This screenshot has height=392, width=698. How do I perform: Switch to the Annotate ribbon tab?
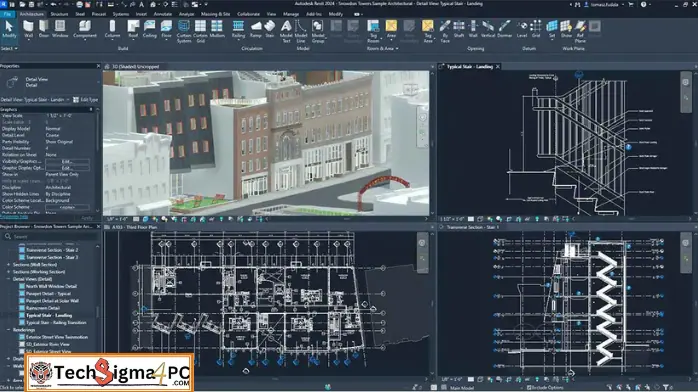tap(162, 14)
